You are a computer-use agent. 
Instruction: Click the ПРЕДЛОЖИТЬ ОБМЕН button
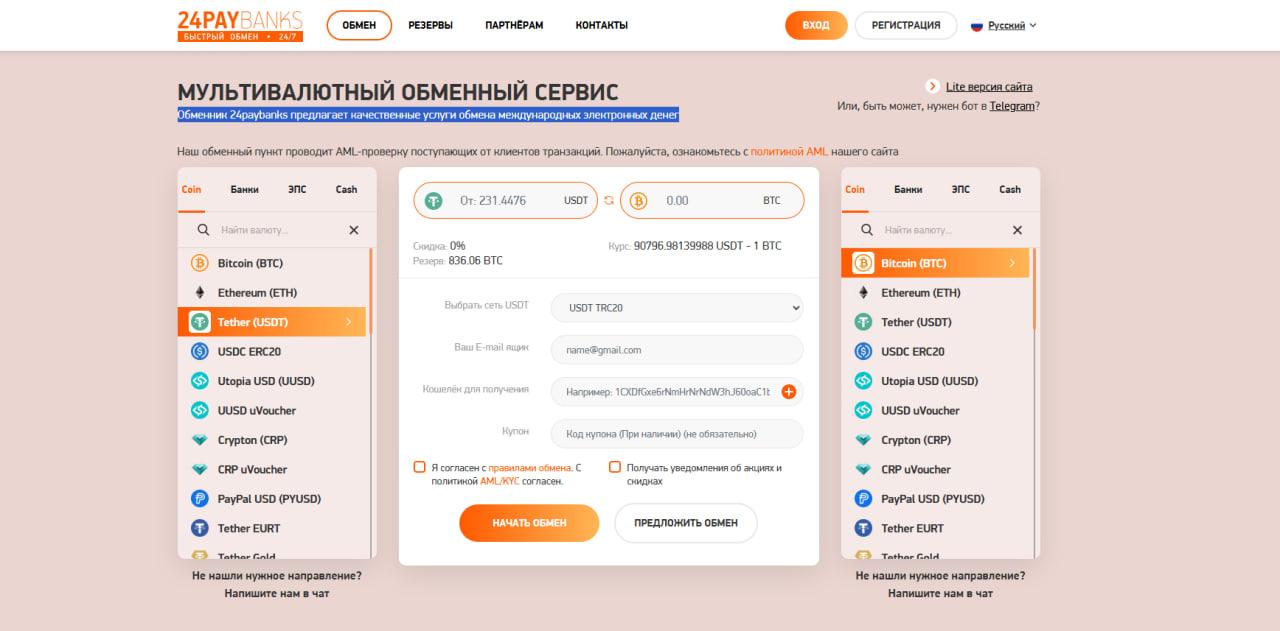coord(686,523)
